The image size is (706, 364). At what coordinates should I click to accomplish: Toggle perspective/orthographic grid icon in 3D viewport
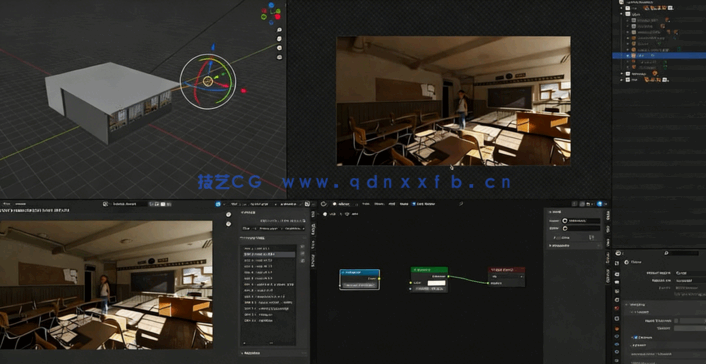279,57
